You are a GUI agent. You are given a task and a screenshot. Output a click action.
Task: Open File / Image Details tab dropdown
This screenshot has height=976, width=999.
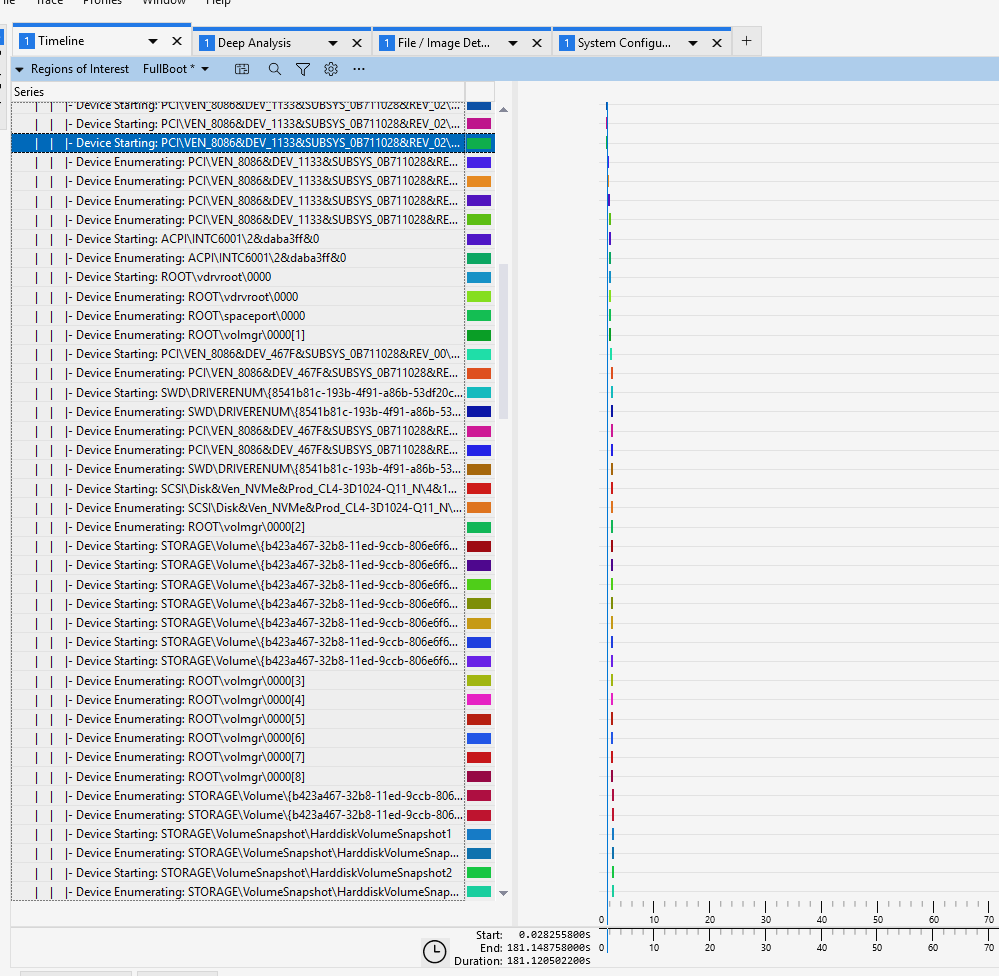[x=513, y=43]
